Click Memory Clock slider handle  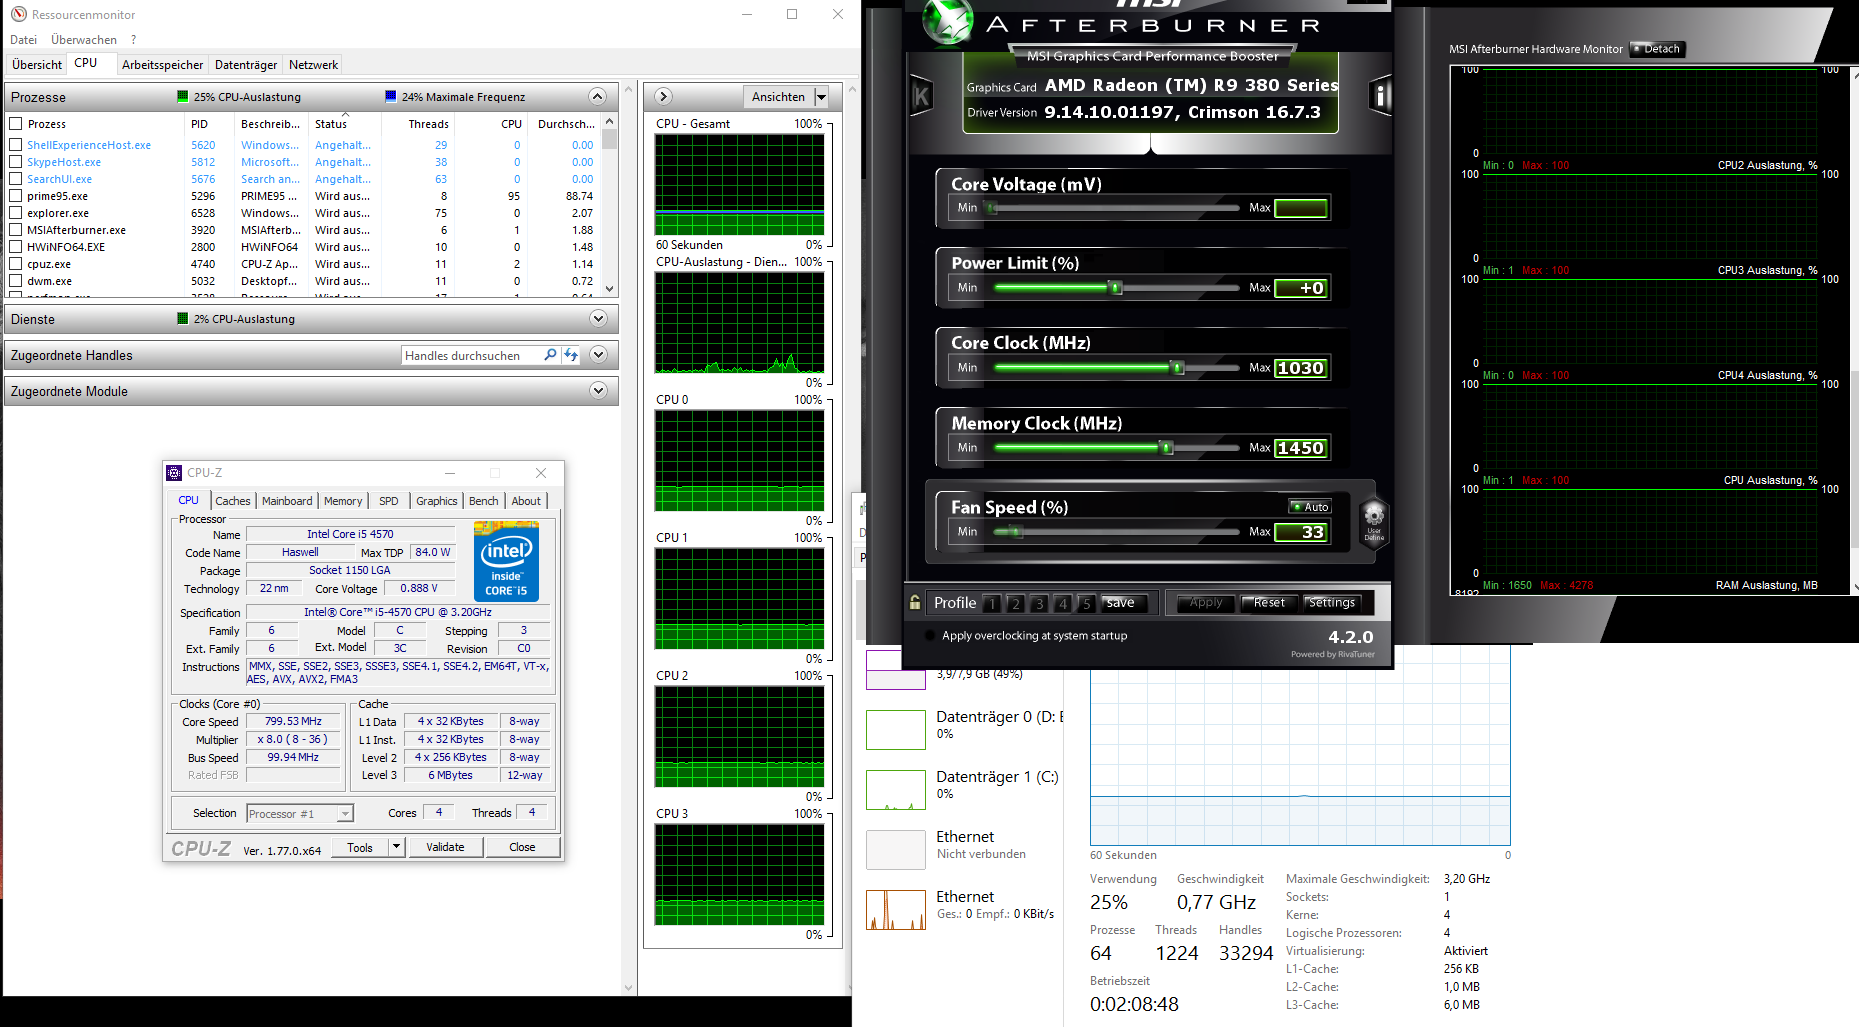[1166, 448]
